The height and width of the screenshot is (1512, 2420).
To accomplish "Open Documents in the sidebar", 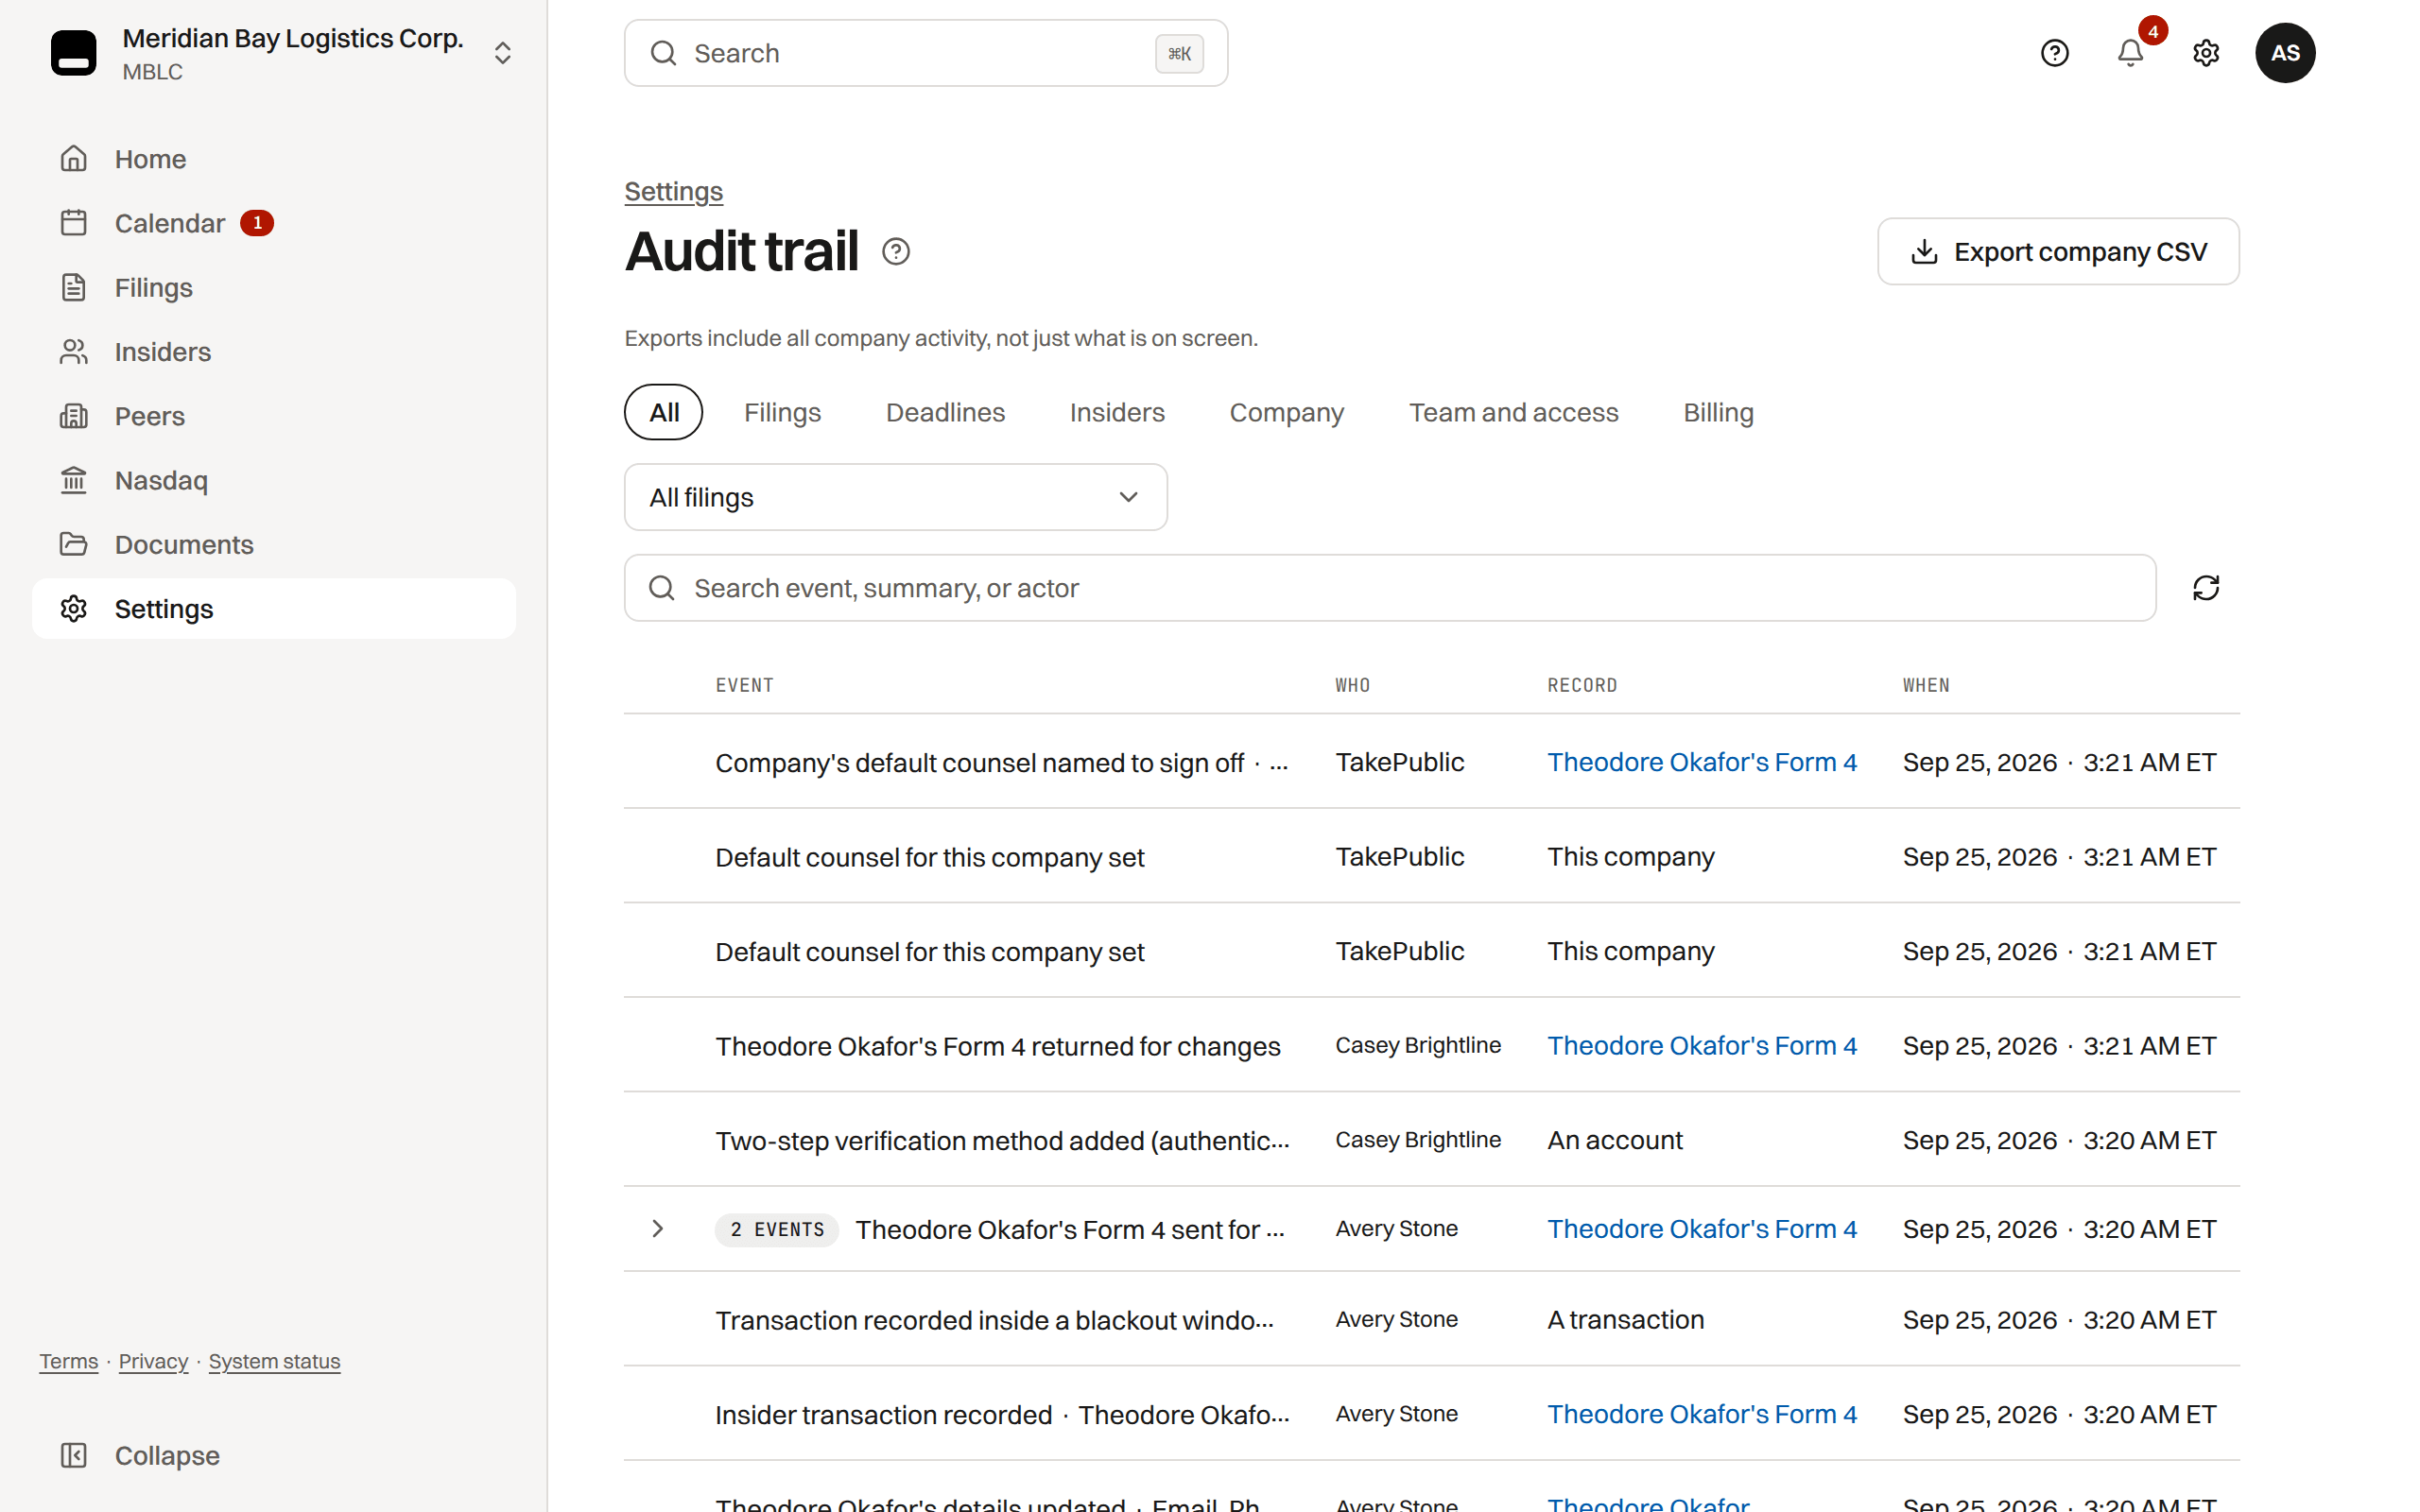I will click(x=273, y=545).
